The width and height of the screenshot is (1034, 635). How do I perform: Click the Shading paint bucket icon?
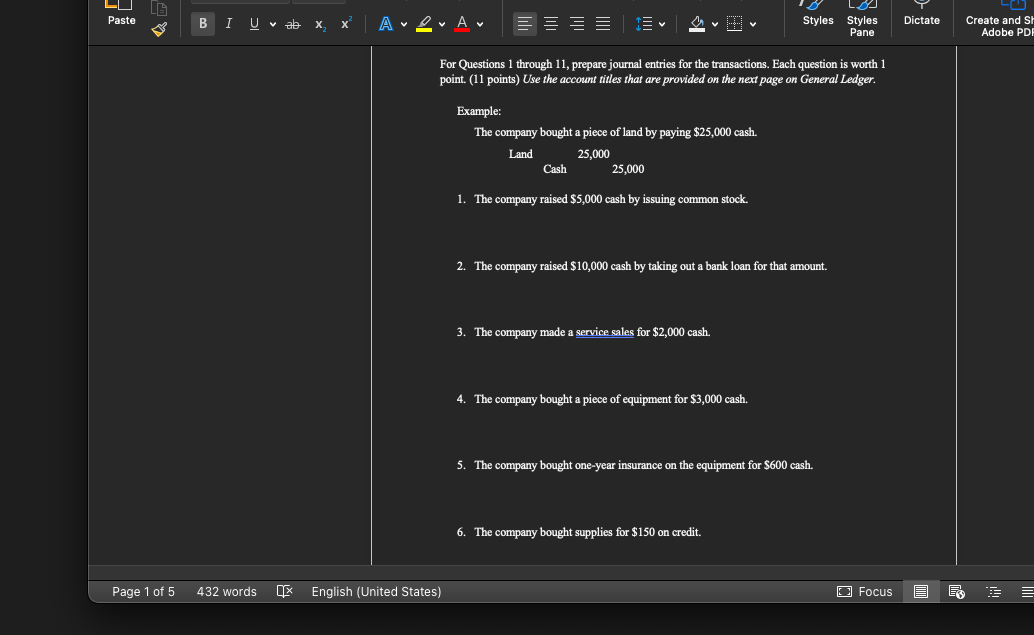click(x=697, y=24)
